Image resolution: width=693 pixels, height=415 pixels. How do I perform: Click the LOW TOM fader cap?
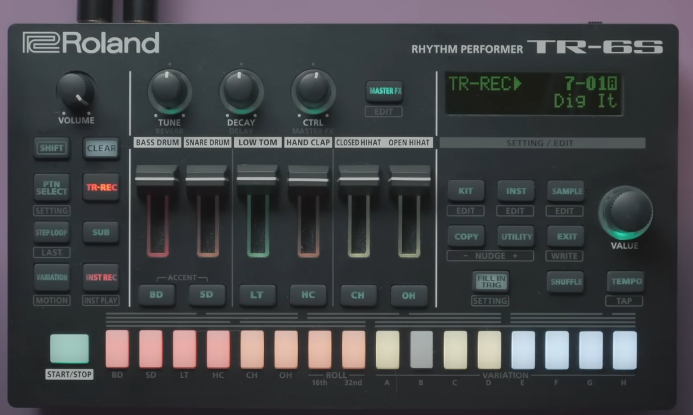tap(257, 177)
